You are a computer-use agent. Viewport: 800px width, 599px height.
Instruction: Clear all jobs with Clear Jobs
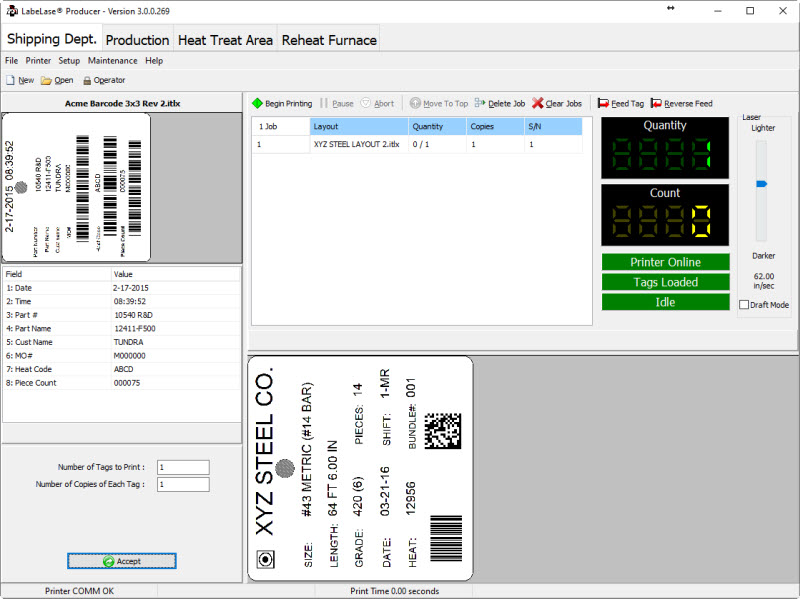pos(557,104)
